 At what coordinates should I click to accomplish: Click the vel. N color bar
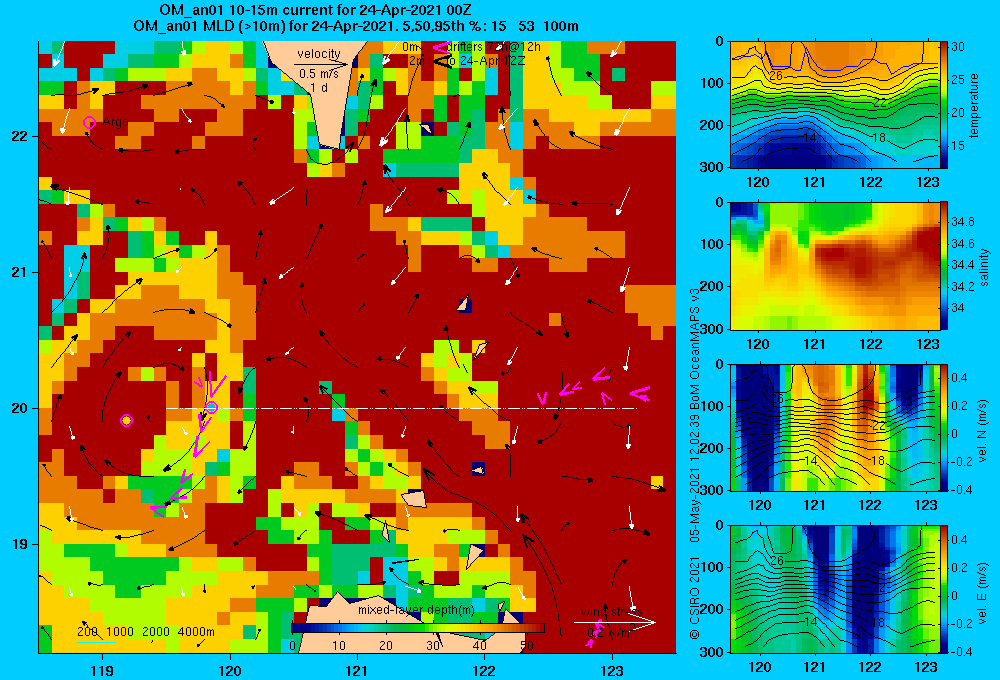(x=943, y=427)
